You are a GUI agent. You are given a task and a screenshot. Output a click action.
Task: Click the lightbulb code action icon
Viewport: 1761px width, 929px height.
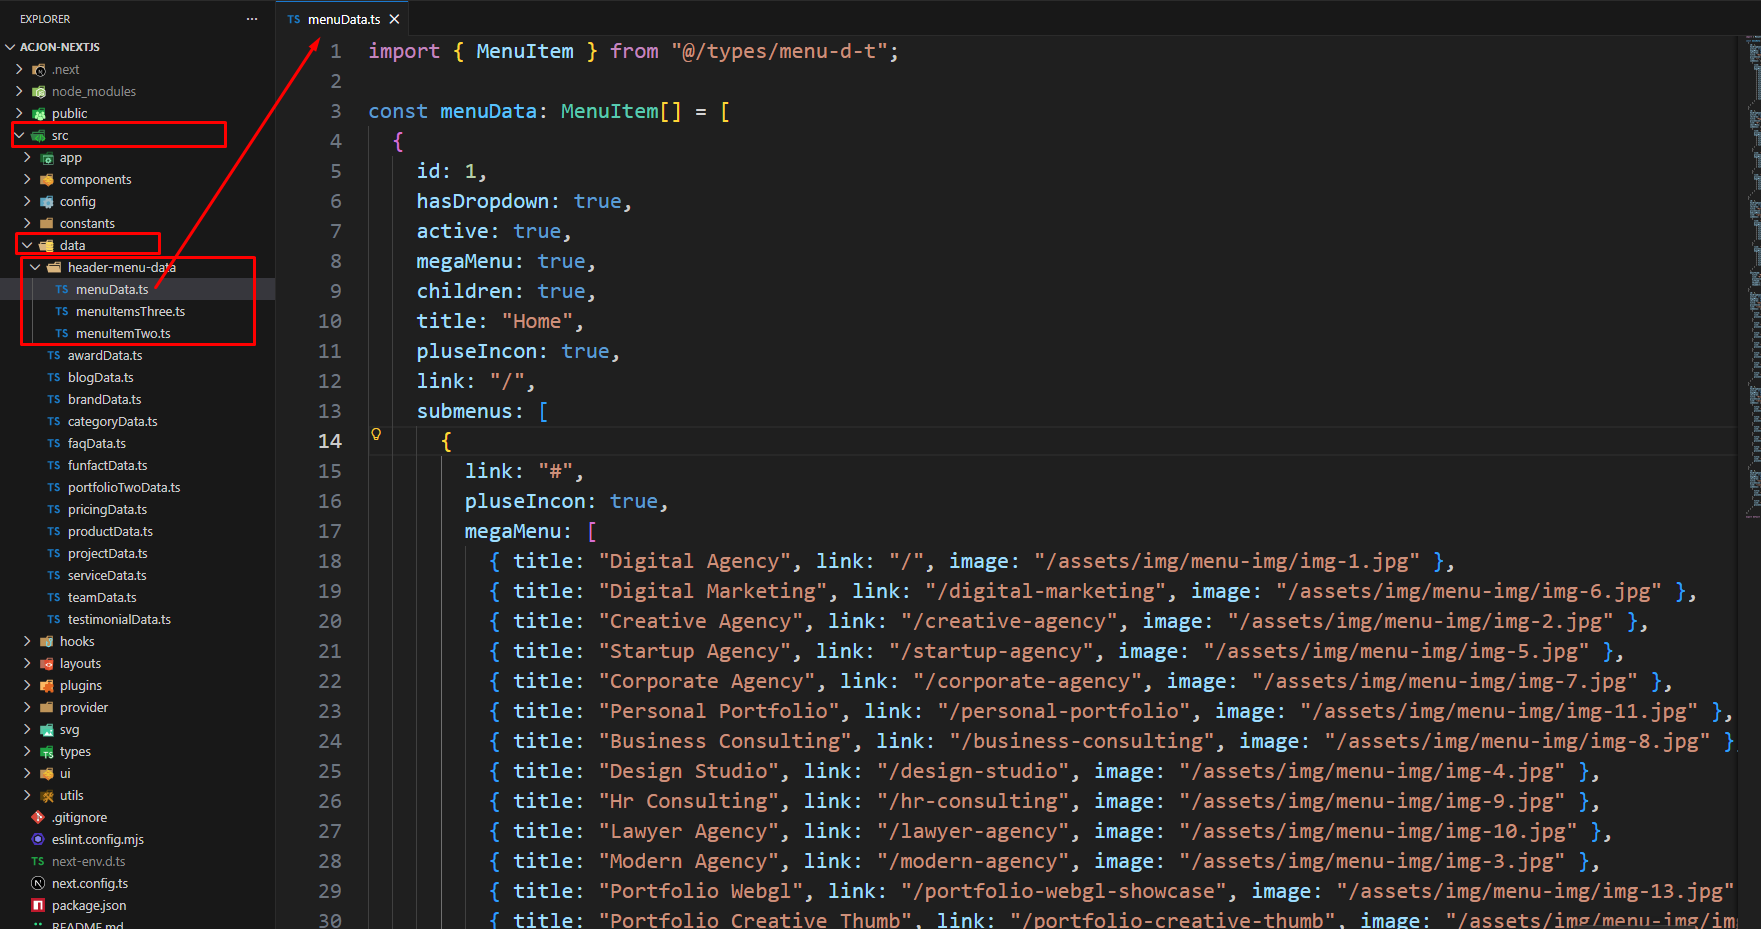click(x=376, y=434)
